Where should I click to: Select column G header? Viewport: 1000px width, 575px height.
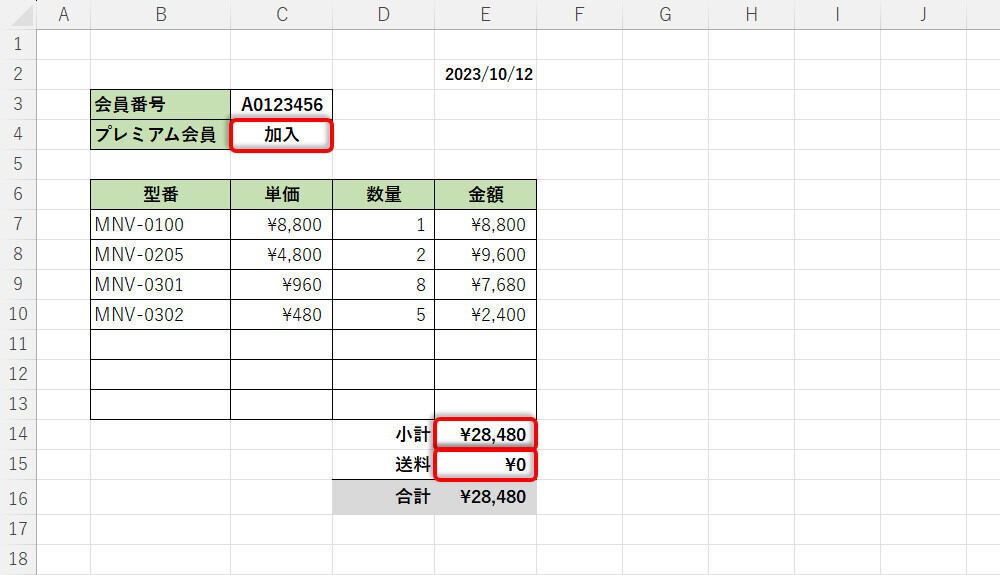pos(666,15)
